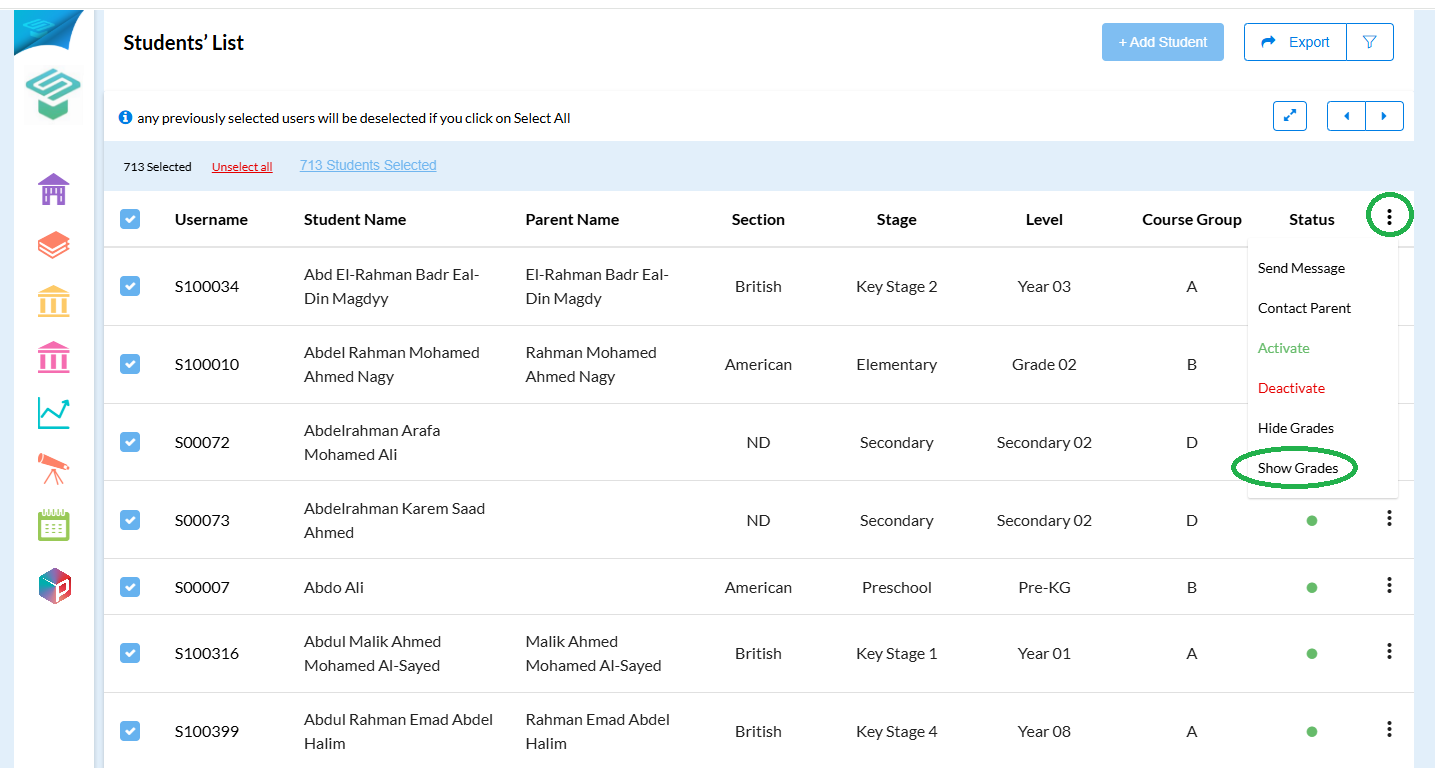Click student name Abdelrahman Arafa Mohamed Ali

pos(372,442)
